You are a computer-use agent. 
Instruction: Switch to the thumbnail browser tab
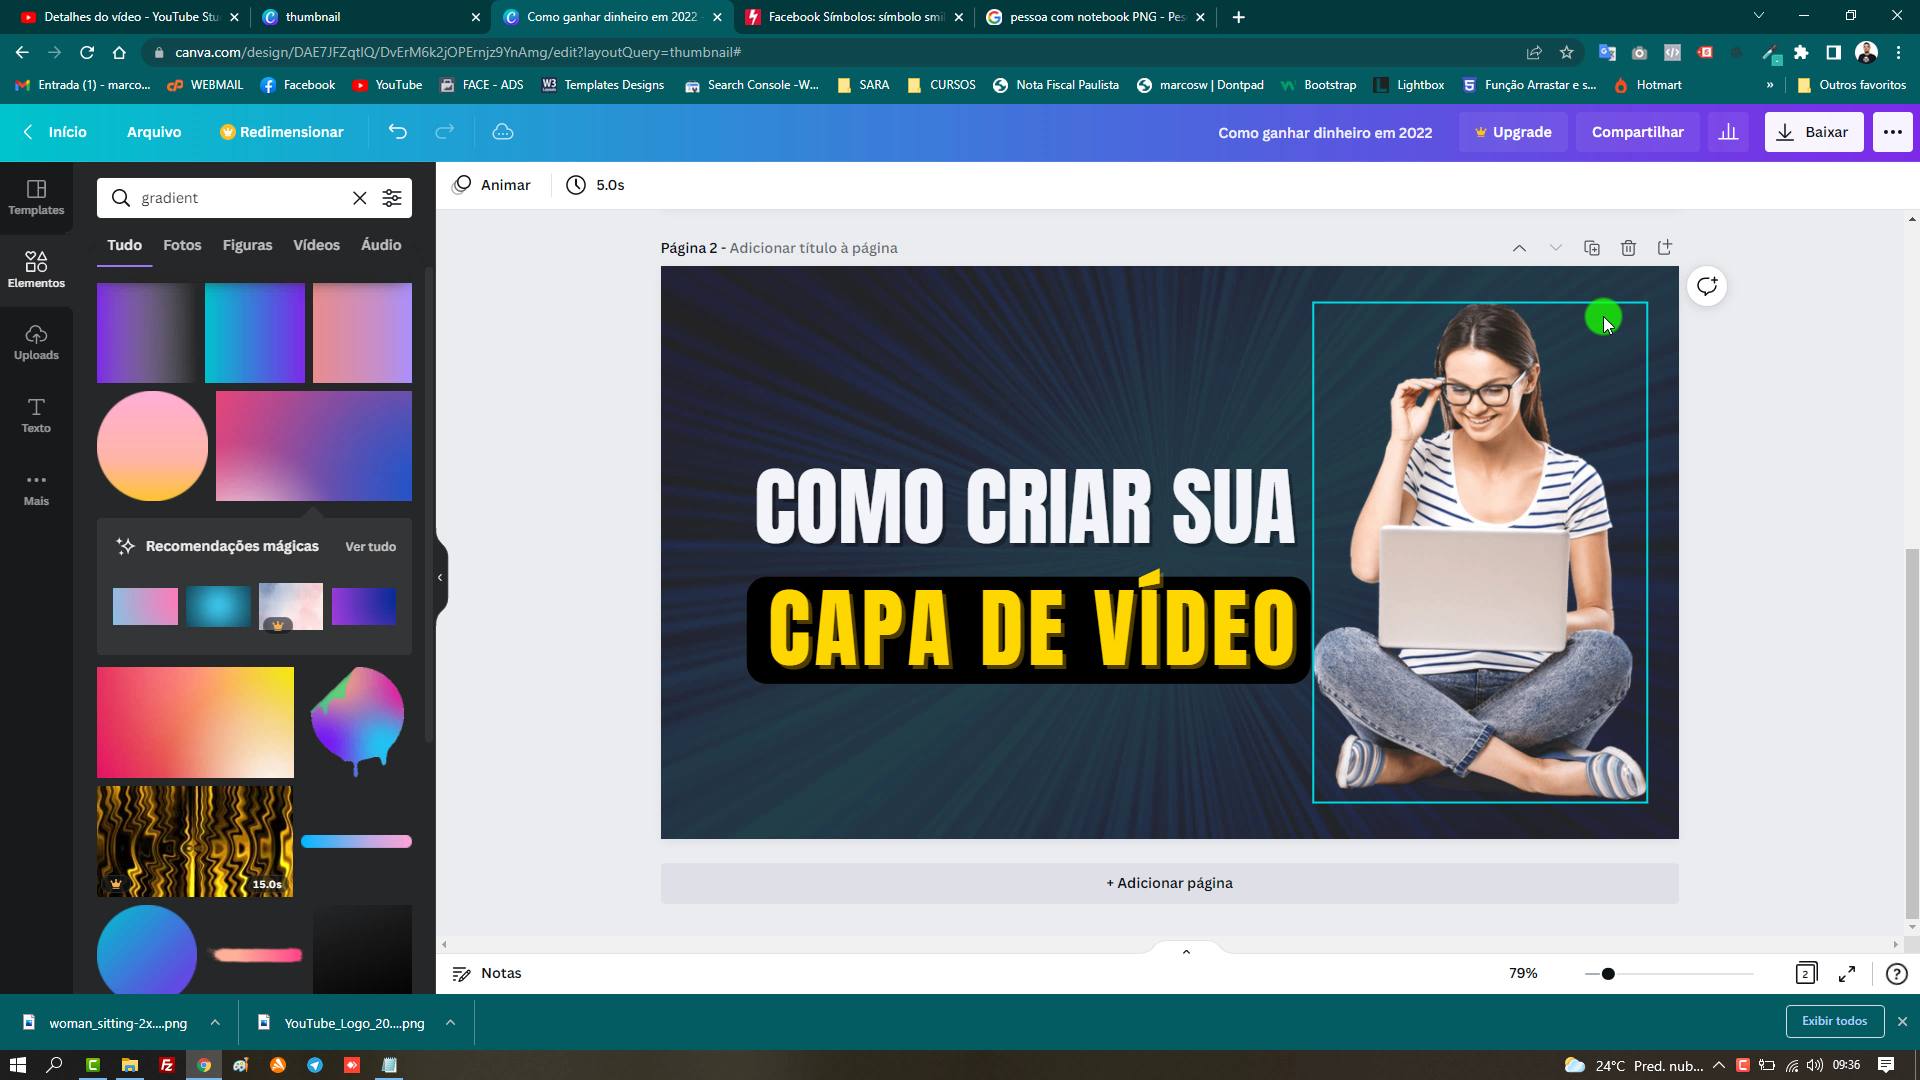(x=370, y=17)
